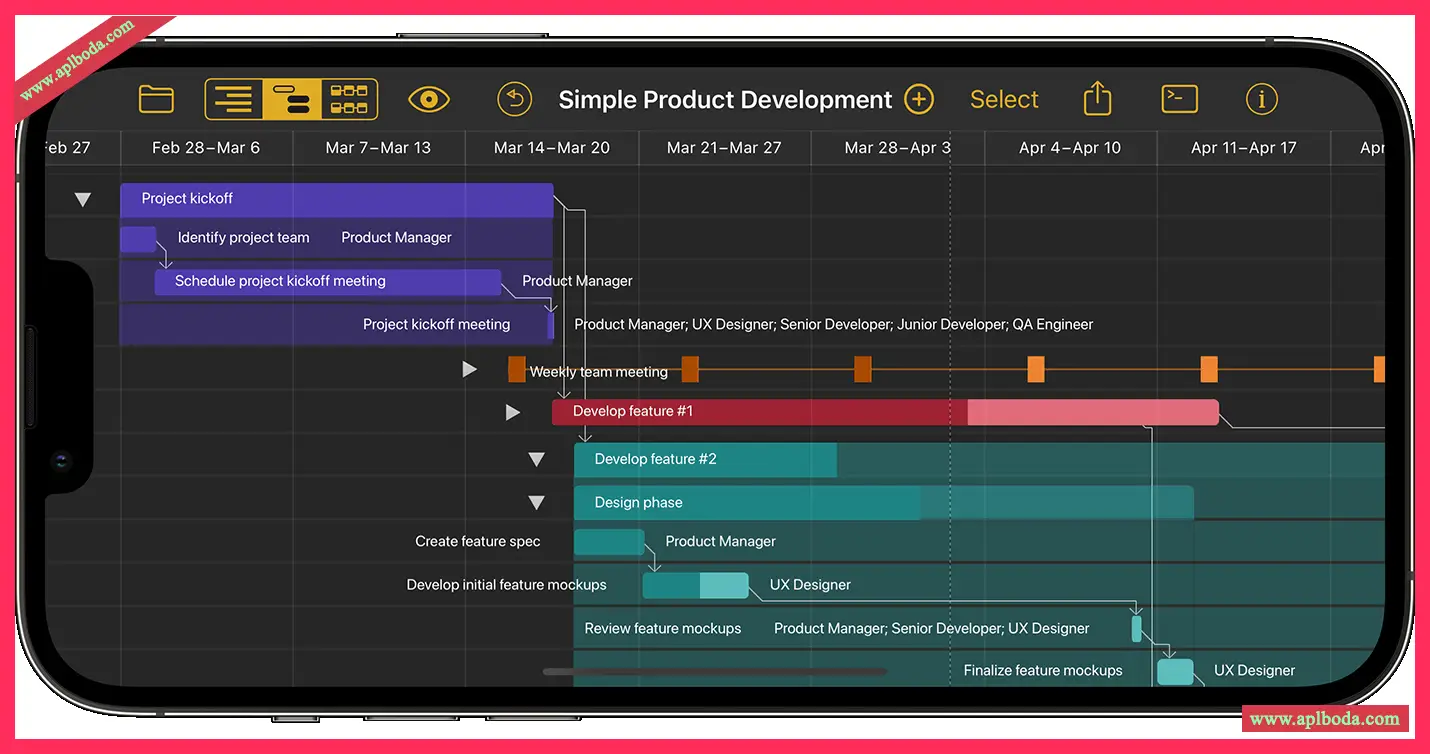Select the Develop feature #1 progress bar
Screen dimensions: 1430x754
885,412
